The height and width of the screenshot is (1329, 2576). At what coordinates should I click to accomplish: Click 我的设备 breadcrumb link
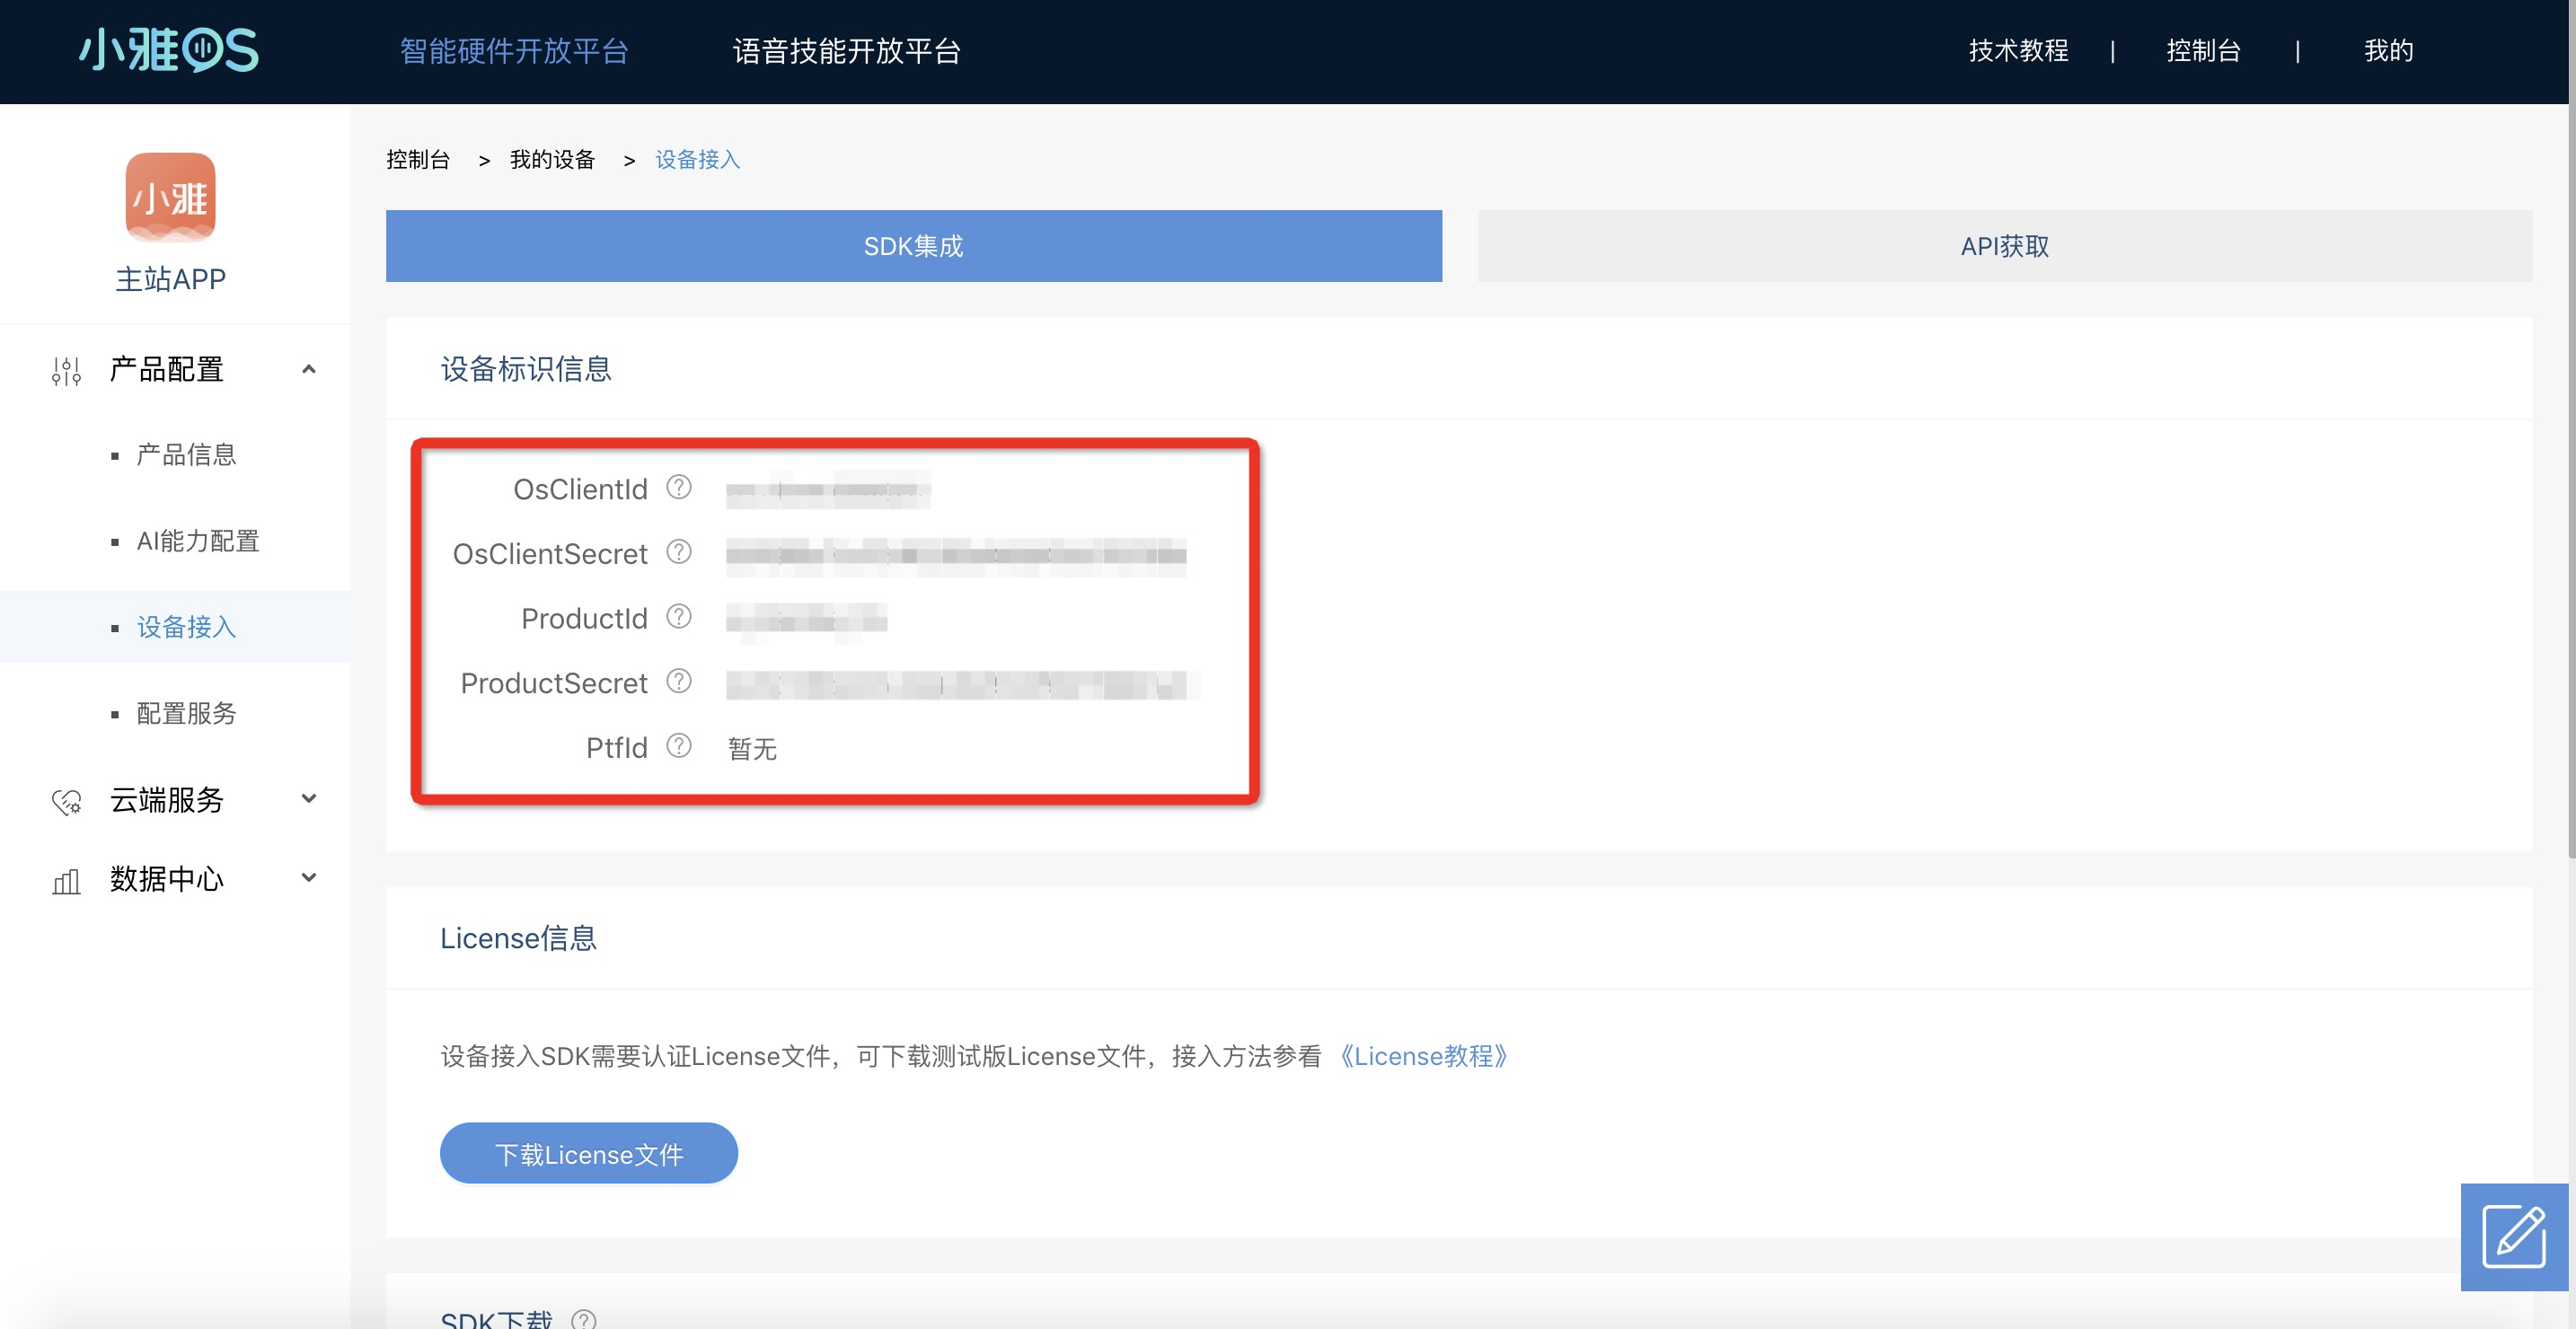coord(552,159)
